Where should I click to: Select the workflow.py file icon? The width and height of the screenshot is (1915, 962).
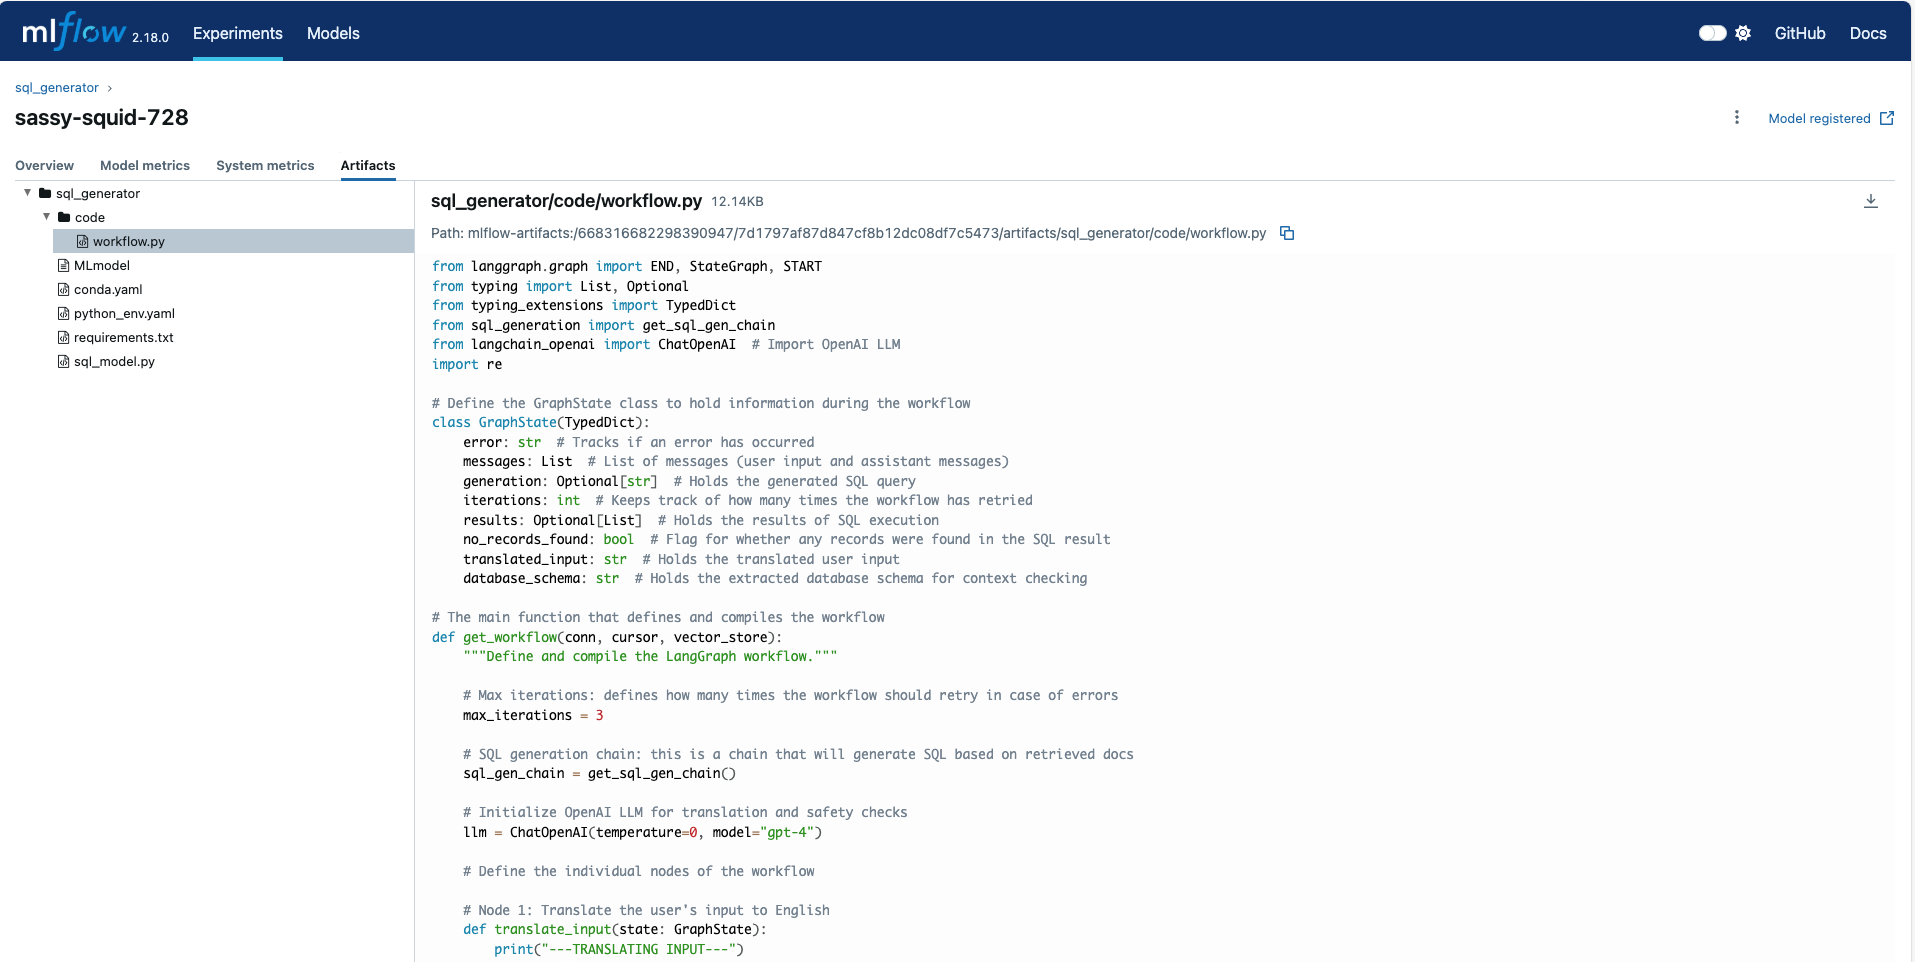(x=82, y=241)
